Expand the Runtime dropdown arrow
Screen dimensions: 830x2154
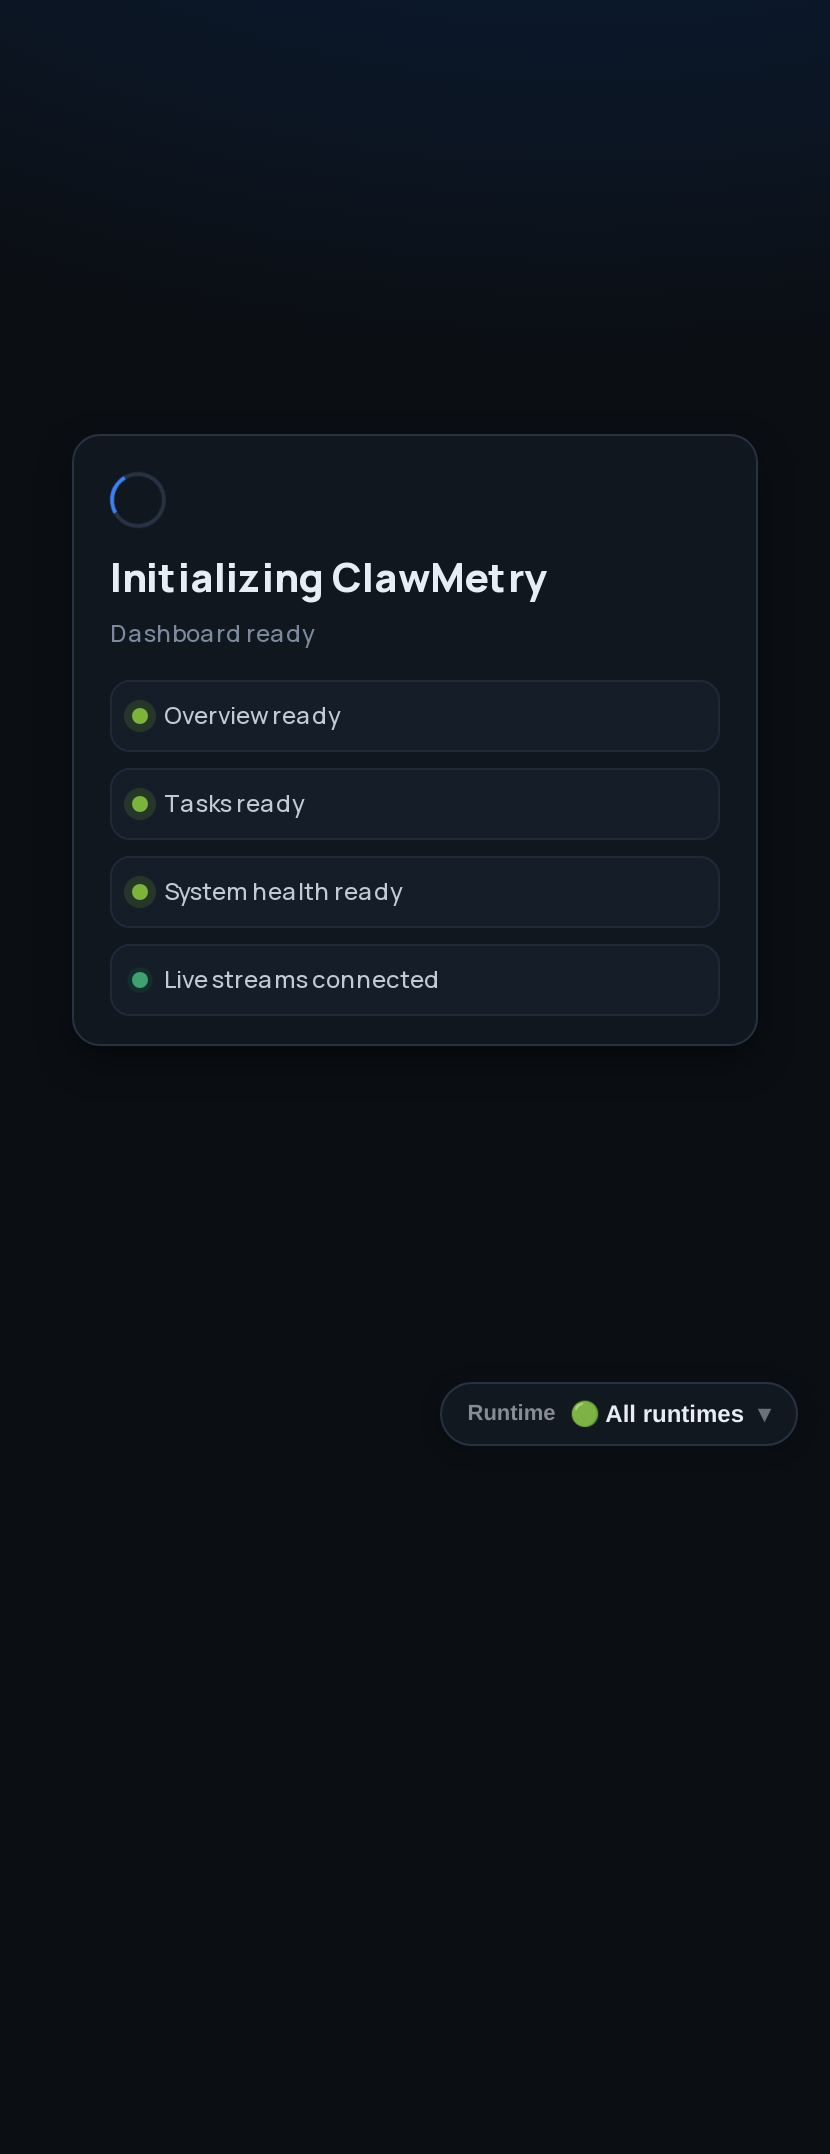[765, 1414]
